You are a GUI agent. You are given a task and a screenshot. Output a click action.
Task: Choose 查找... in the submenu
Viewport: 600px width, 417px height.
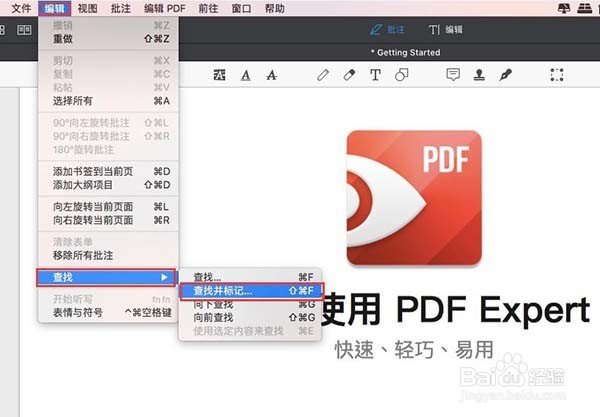[250, 277]
